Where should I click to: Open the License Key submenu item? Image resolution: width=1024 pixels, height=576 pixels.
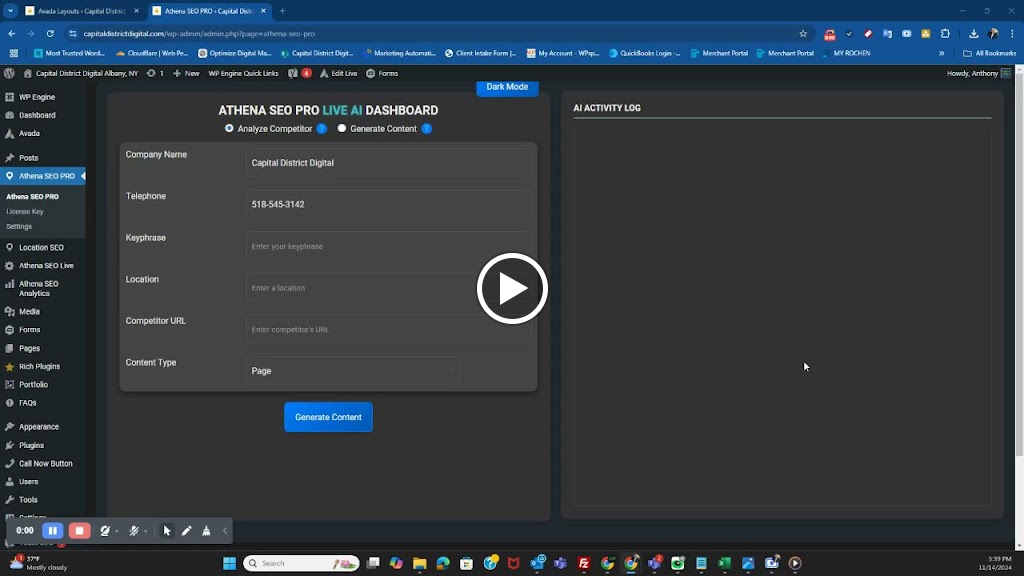(x=25, y=212)
